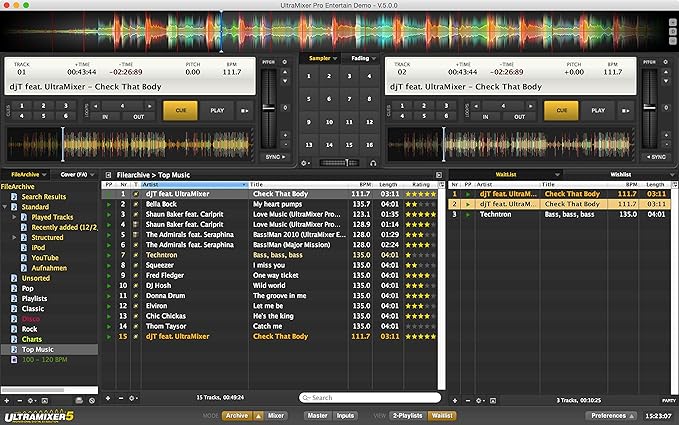Click the sampler headphones icon

(372, 162)
